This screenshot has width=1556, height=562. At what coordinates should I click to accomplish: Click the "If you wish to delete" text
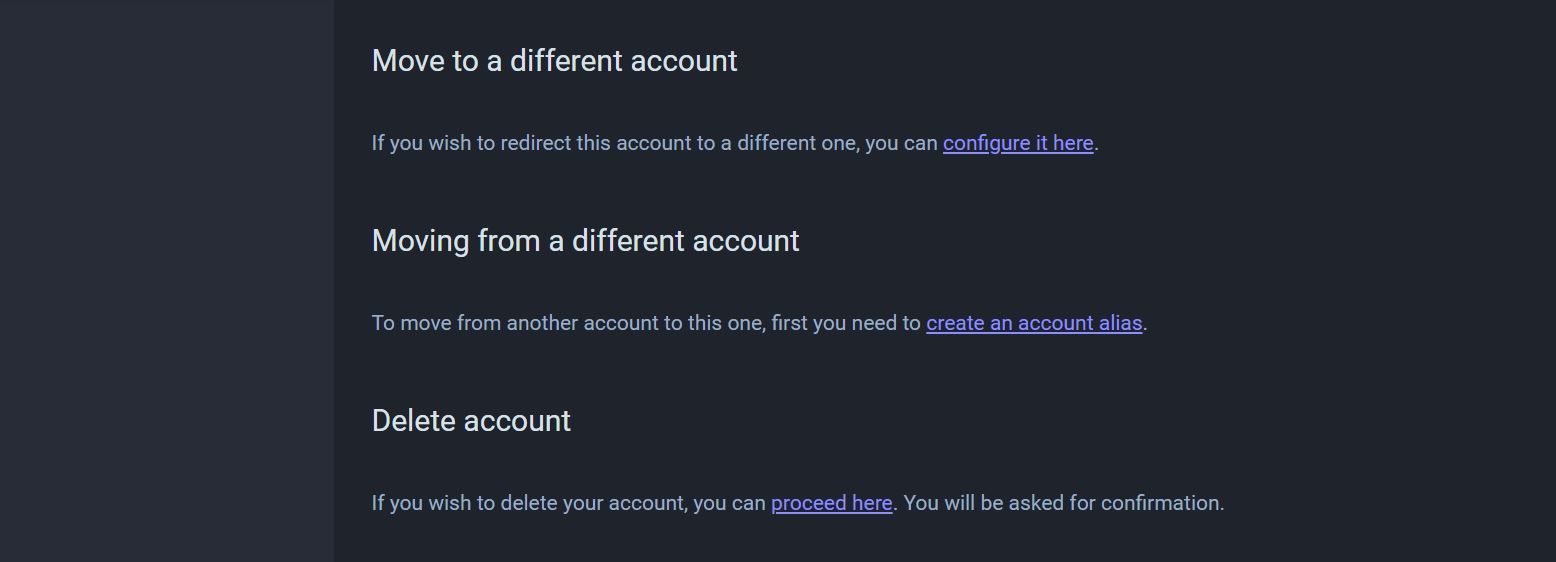coord(464,503)
